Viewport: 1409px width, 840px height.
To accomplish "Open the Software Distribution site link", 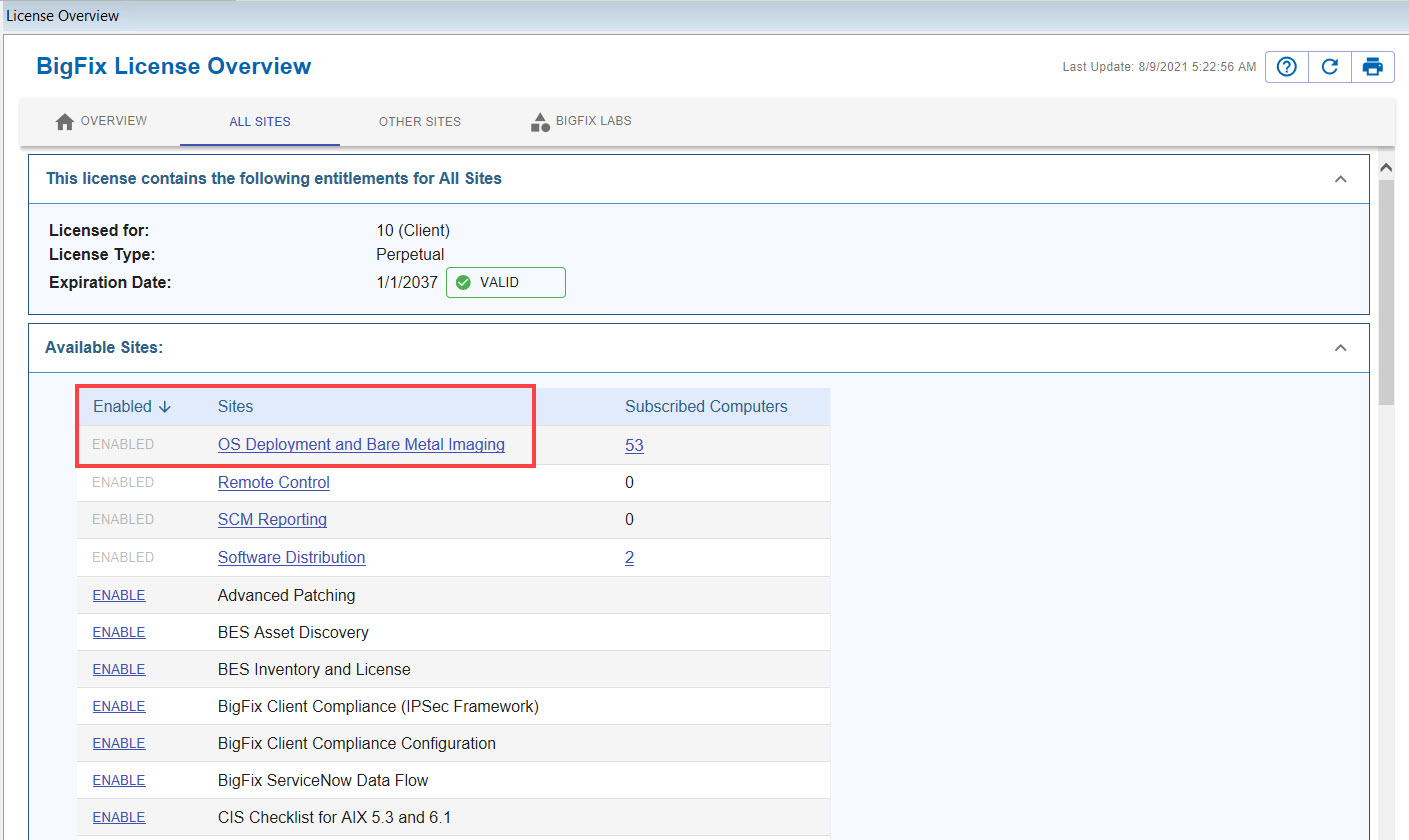I will [292, 558].
